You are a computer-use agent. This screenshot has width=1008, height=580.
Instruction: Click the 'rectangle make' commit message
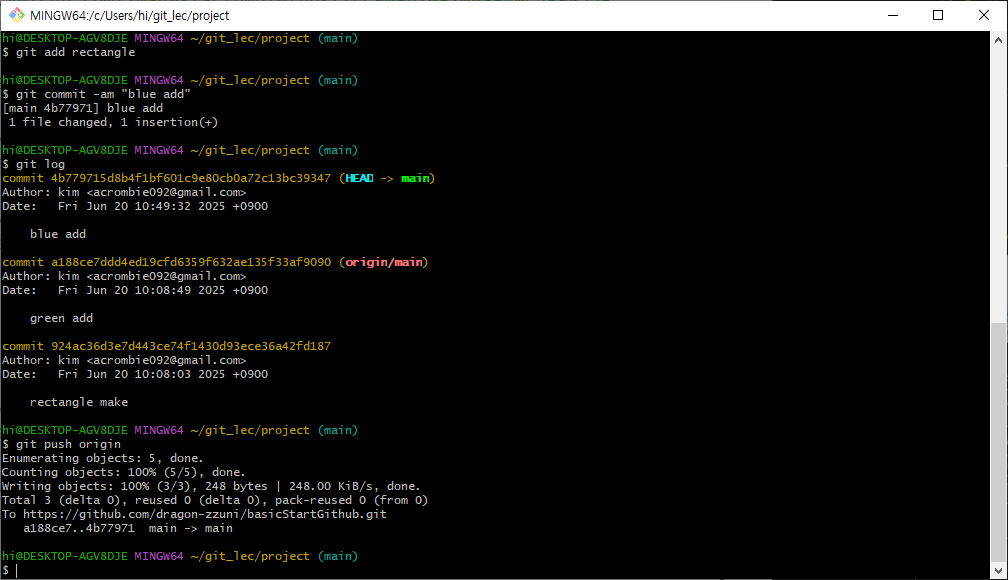coord(79,402)
